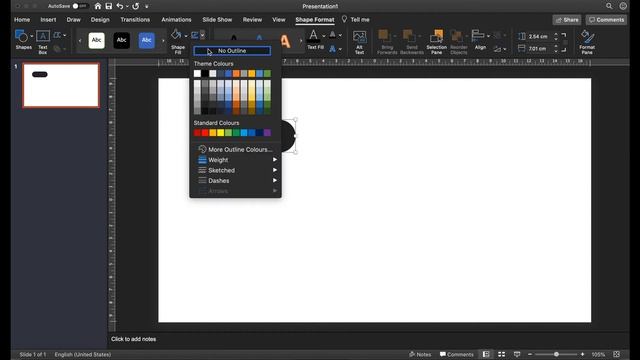
Task: Toggle the Notes pane in status bar
Action: [x=420, y=354]
